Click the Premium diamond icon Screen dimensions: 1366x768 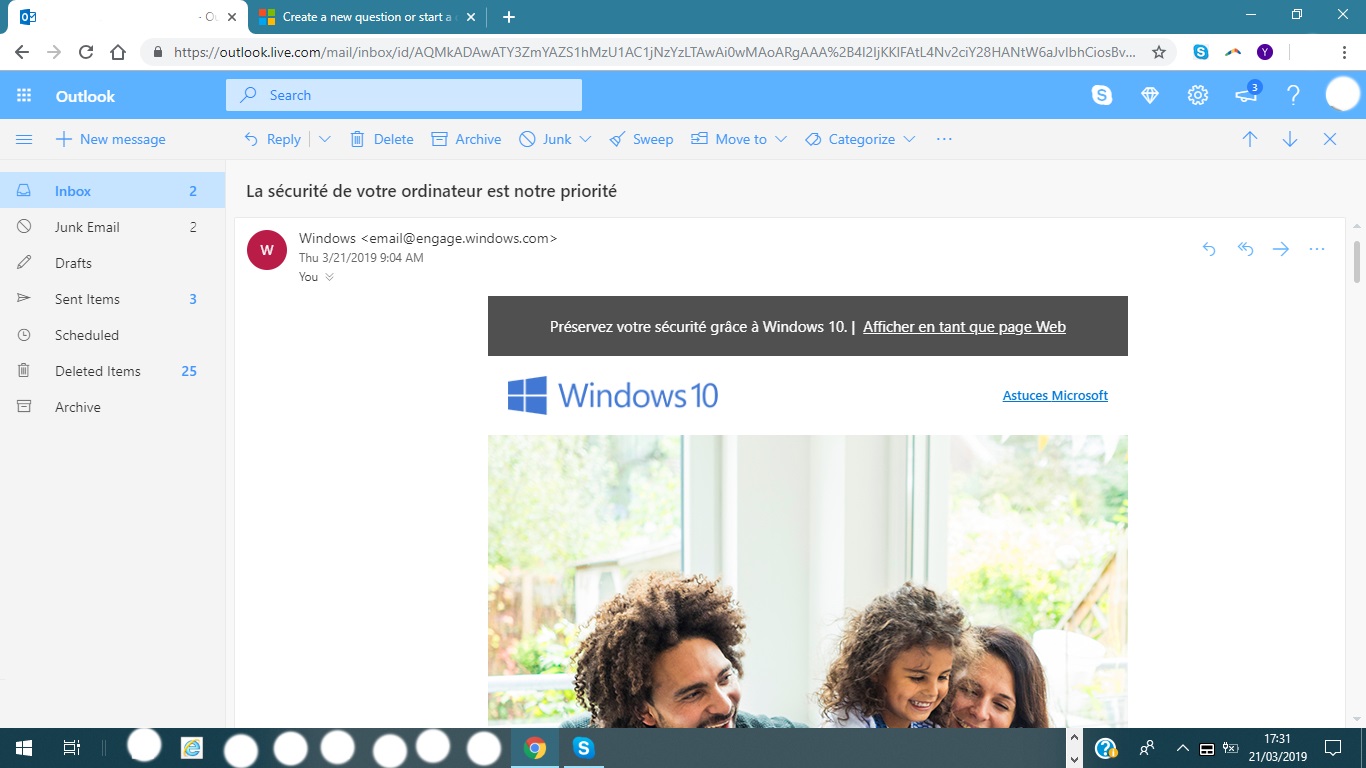pyautogui.click(x=1150, y=95)
